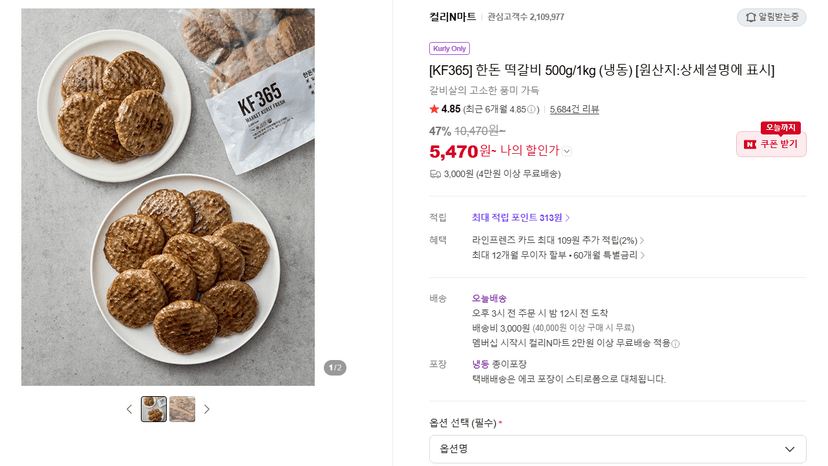Image resolution: width=828 pixels, height=466 pixels.
Task: Click the bell icon for store alerts
Action: (x=750, y=17)
